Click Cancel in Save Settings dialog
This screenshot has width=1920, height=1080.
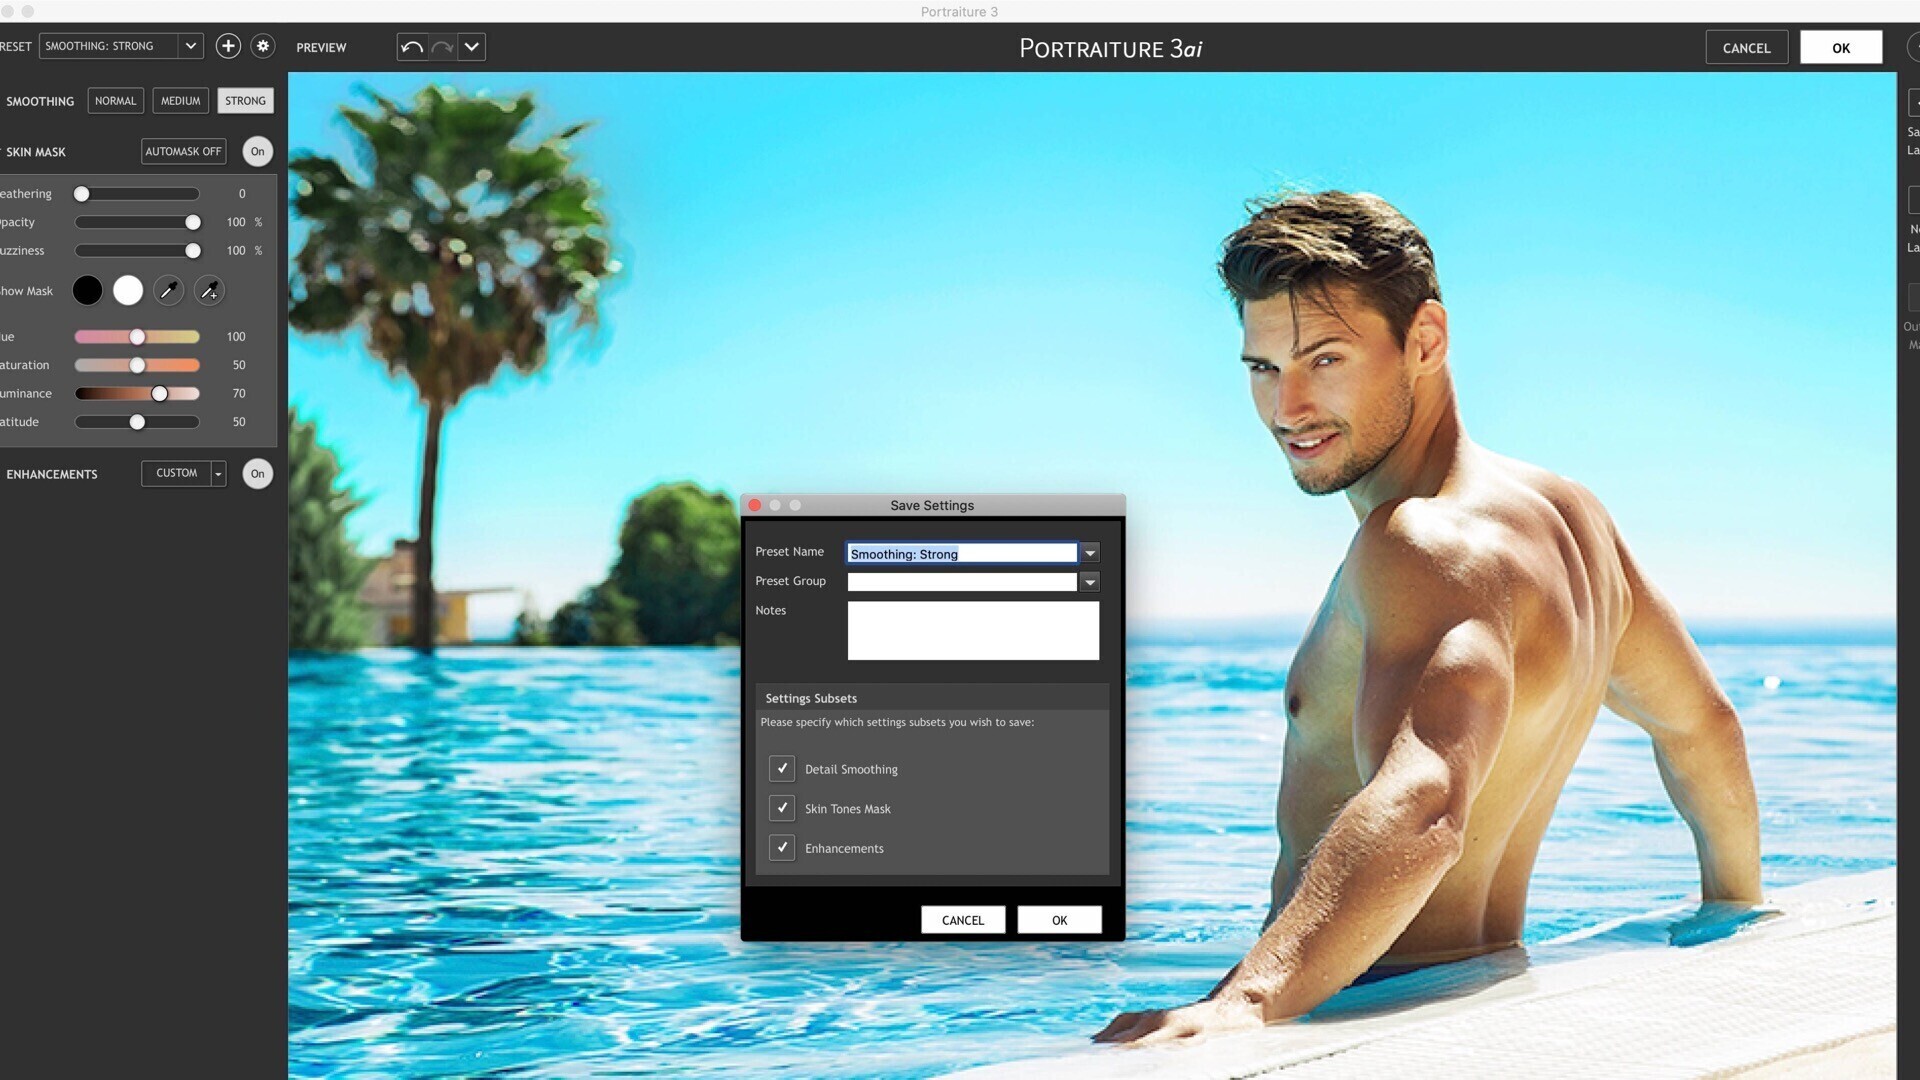click(x=962, y=920)
